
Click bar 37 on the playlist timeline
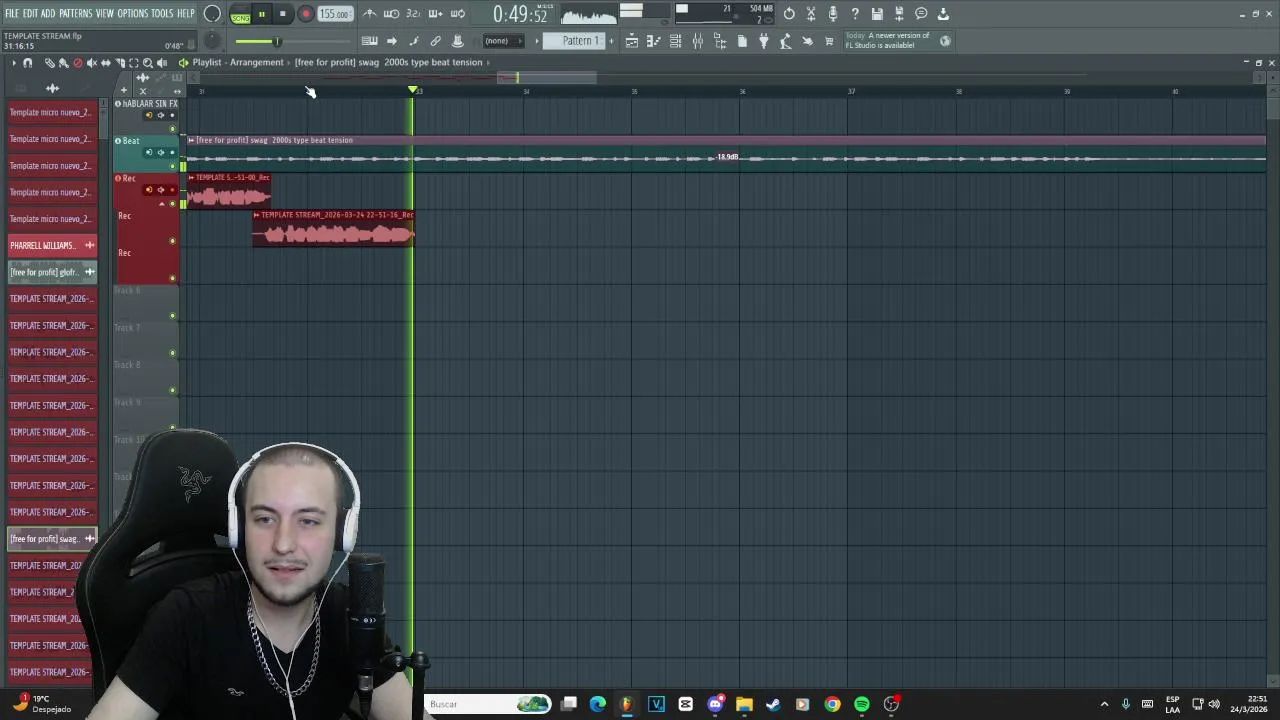pyautogui.click(x=851, y=92)
